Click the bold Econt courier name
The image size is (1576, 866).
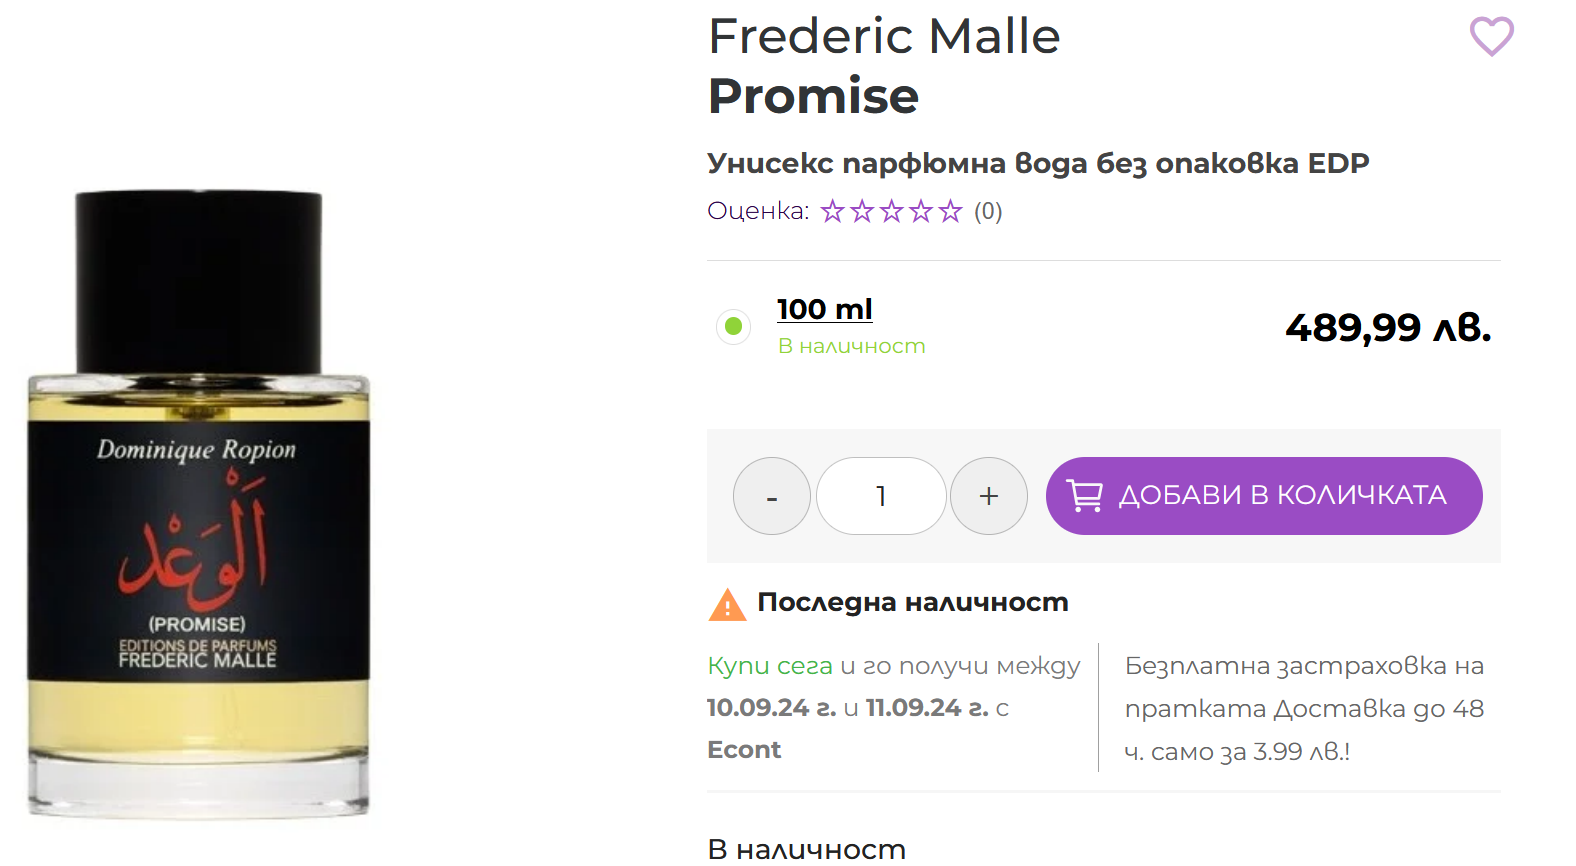(743, 750)
